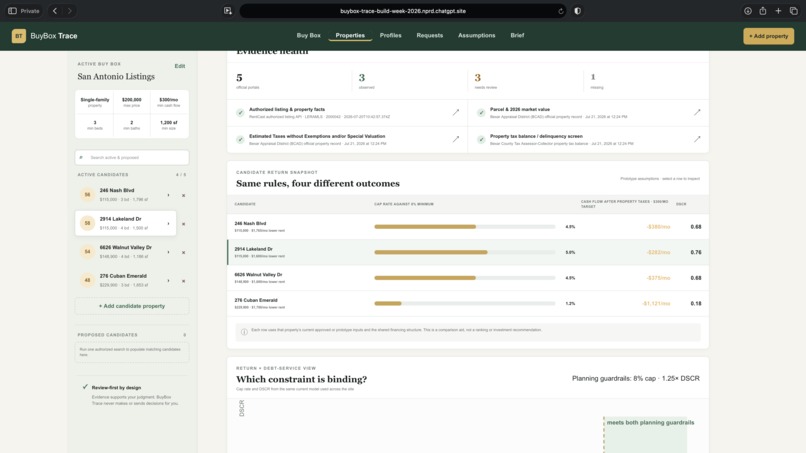Viewport: 806px width, 453px height.
Task: Open edit pencil for Authorized listing & property facts
Action: pyautogui.click(x=456, y=112)
